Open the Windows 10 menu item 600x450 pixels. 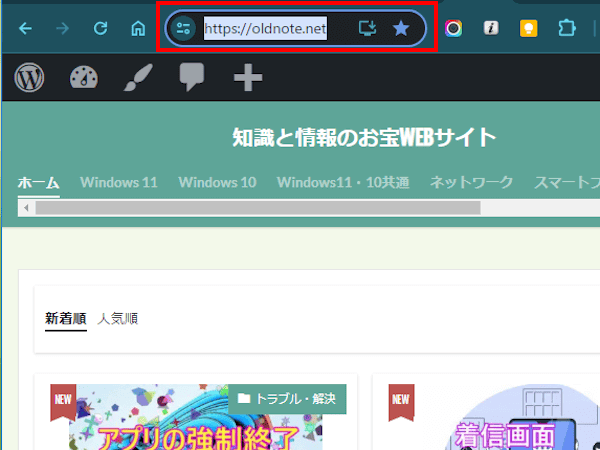tap(217, 183)
